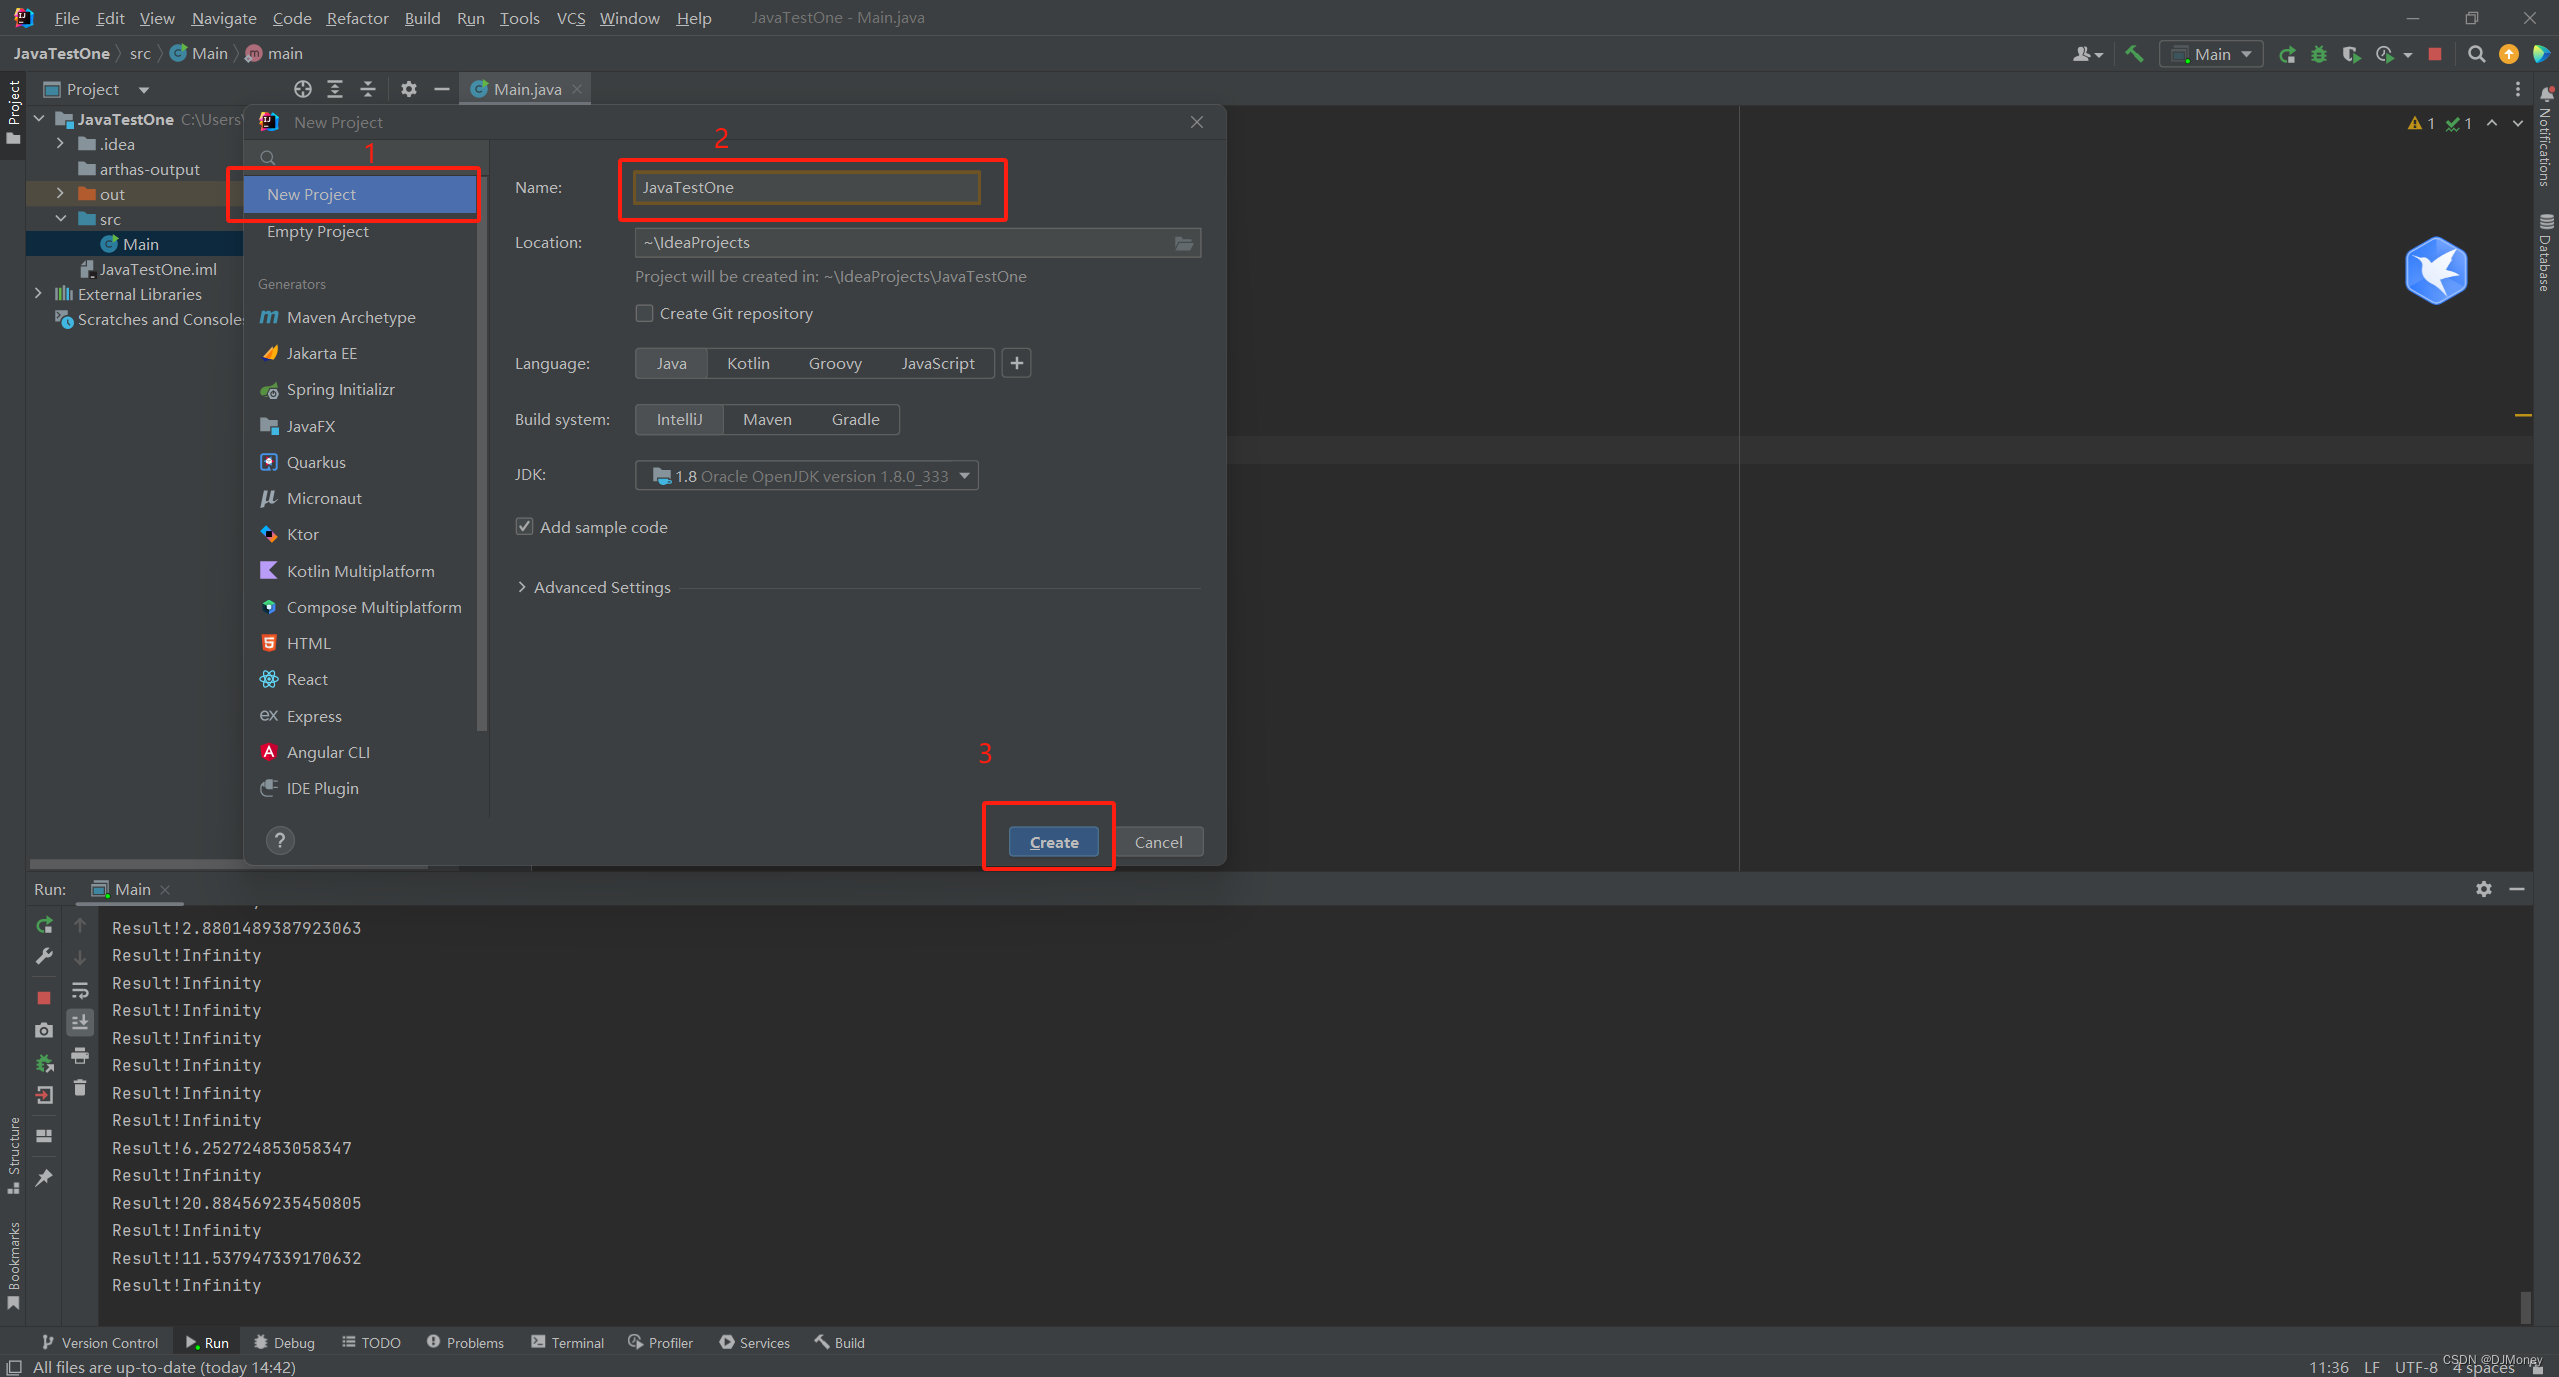The height and width of the screenshot is (1377, 2559).
Task: Open Run panel settings gear
Action: coord(2484,889)
